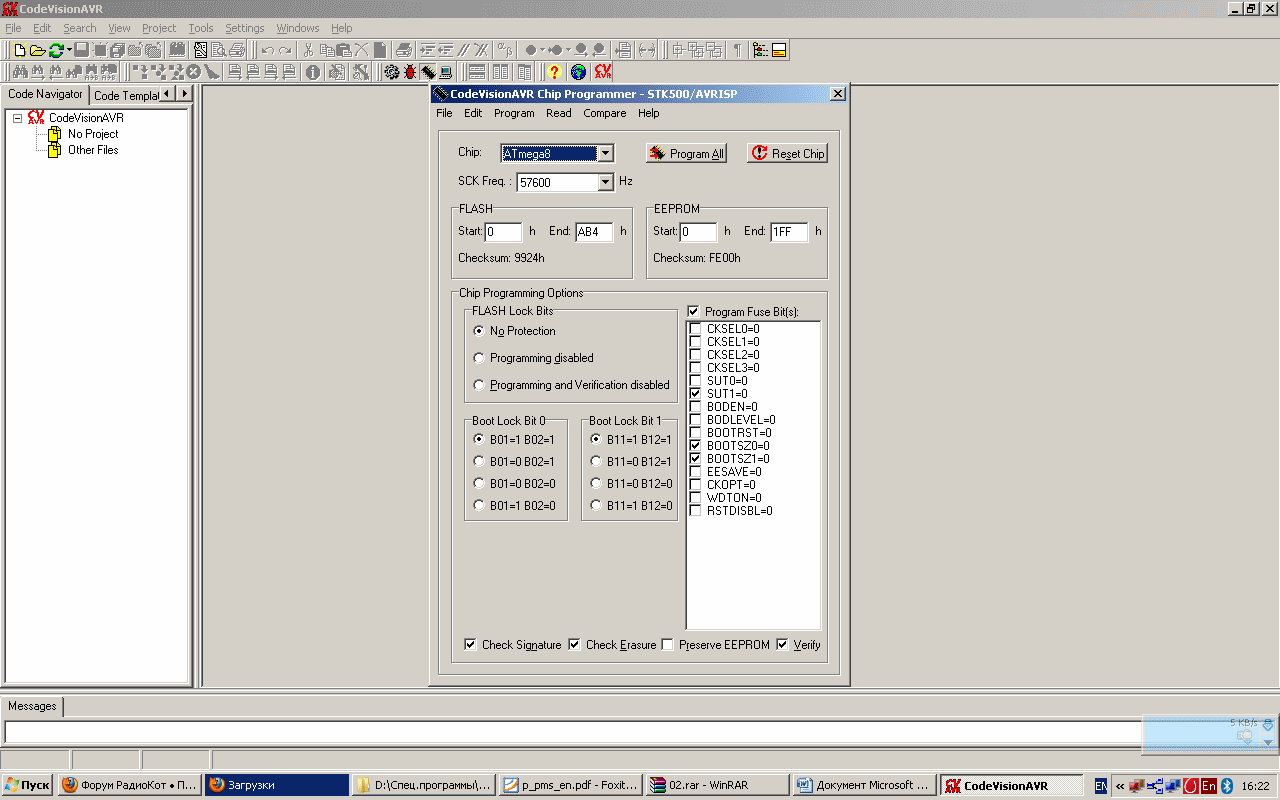Open the globe web site icon
Screen dimensions: 1280x800
pyautogui.click(x=578, y=72)
